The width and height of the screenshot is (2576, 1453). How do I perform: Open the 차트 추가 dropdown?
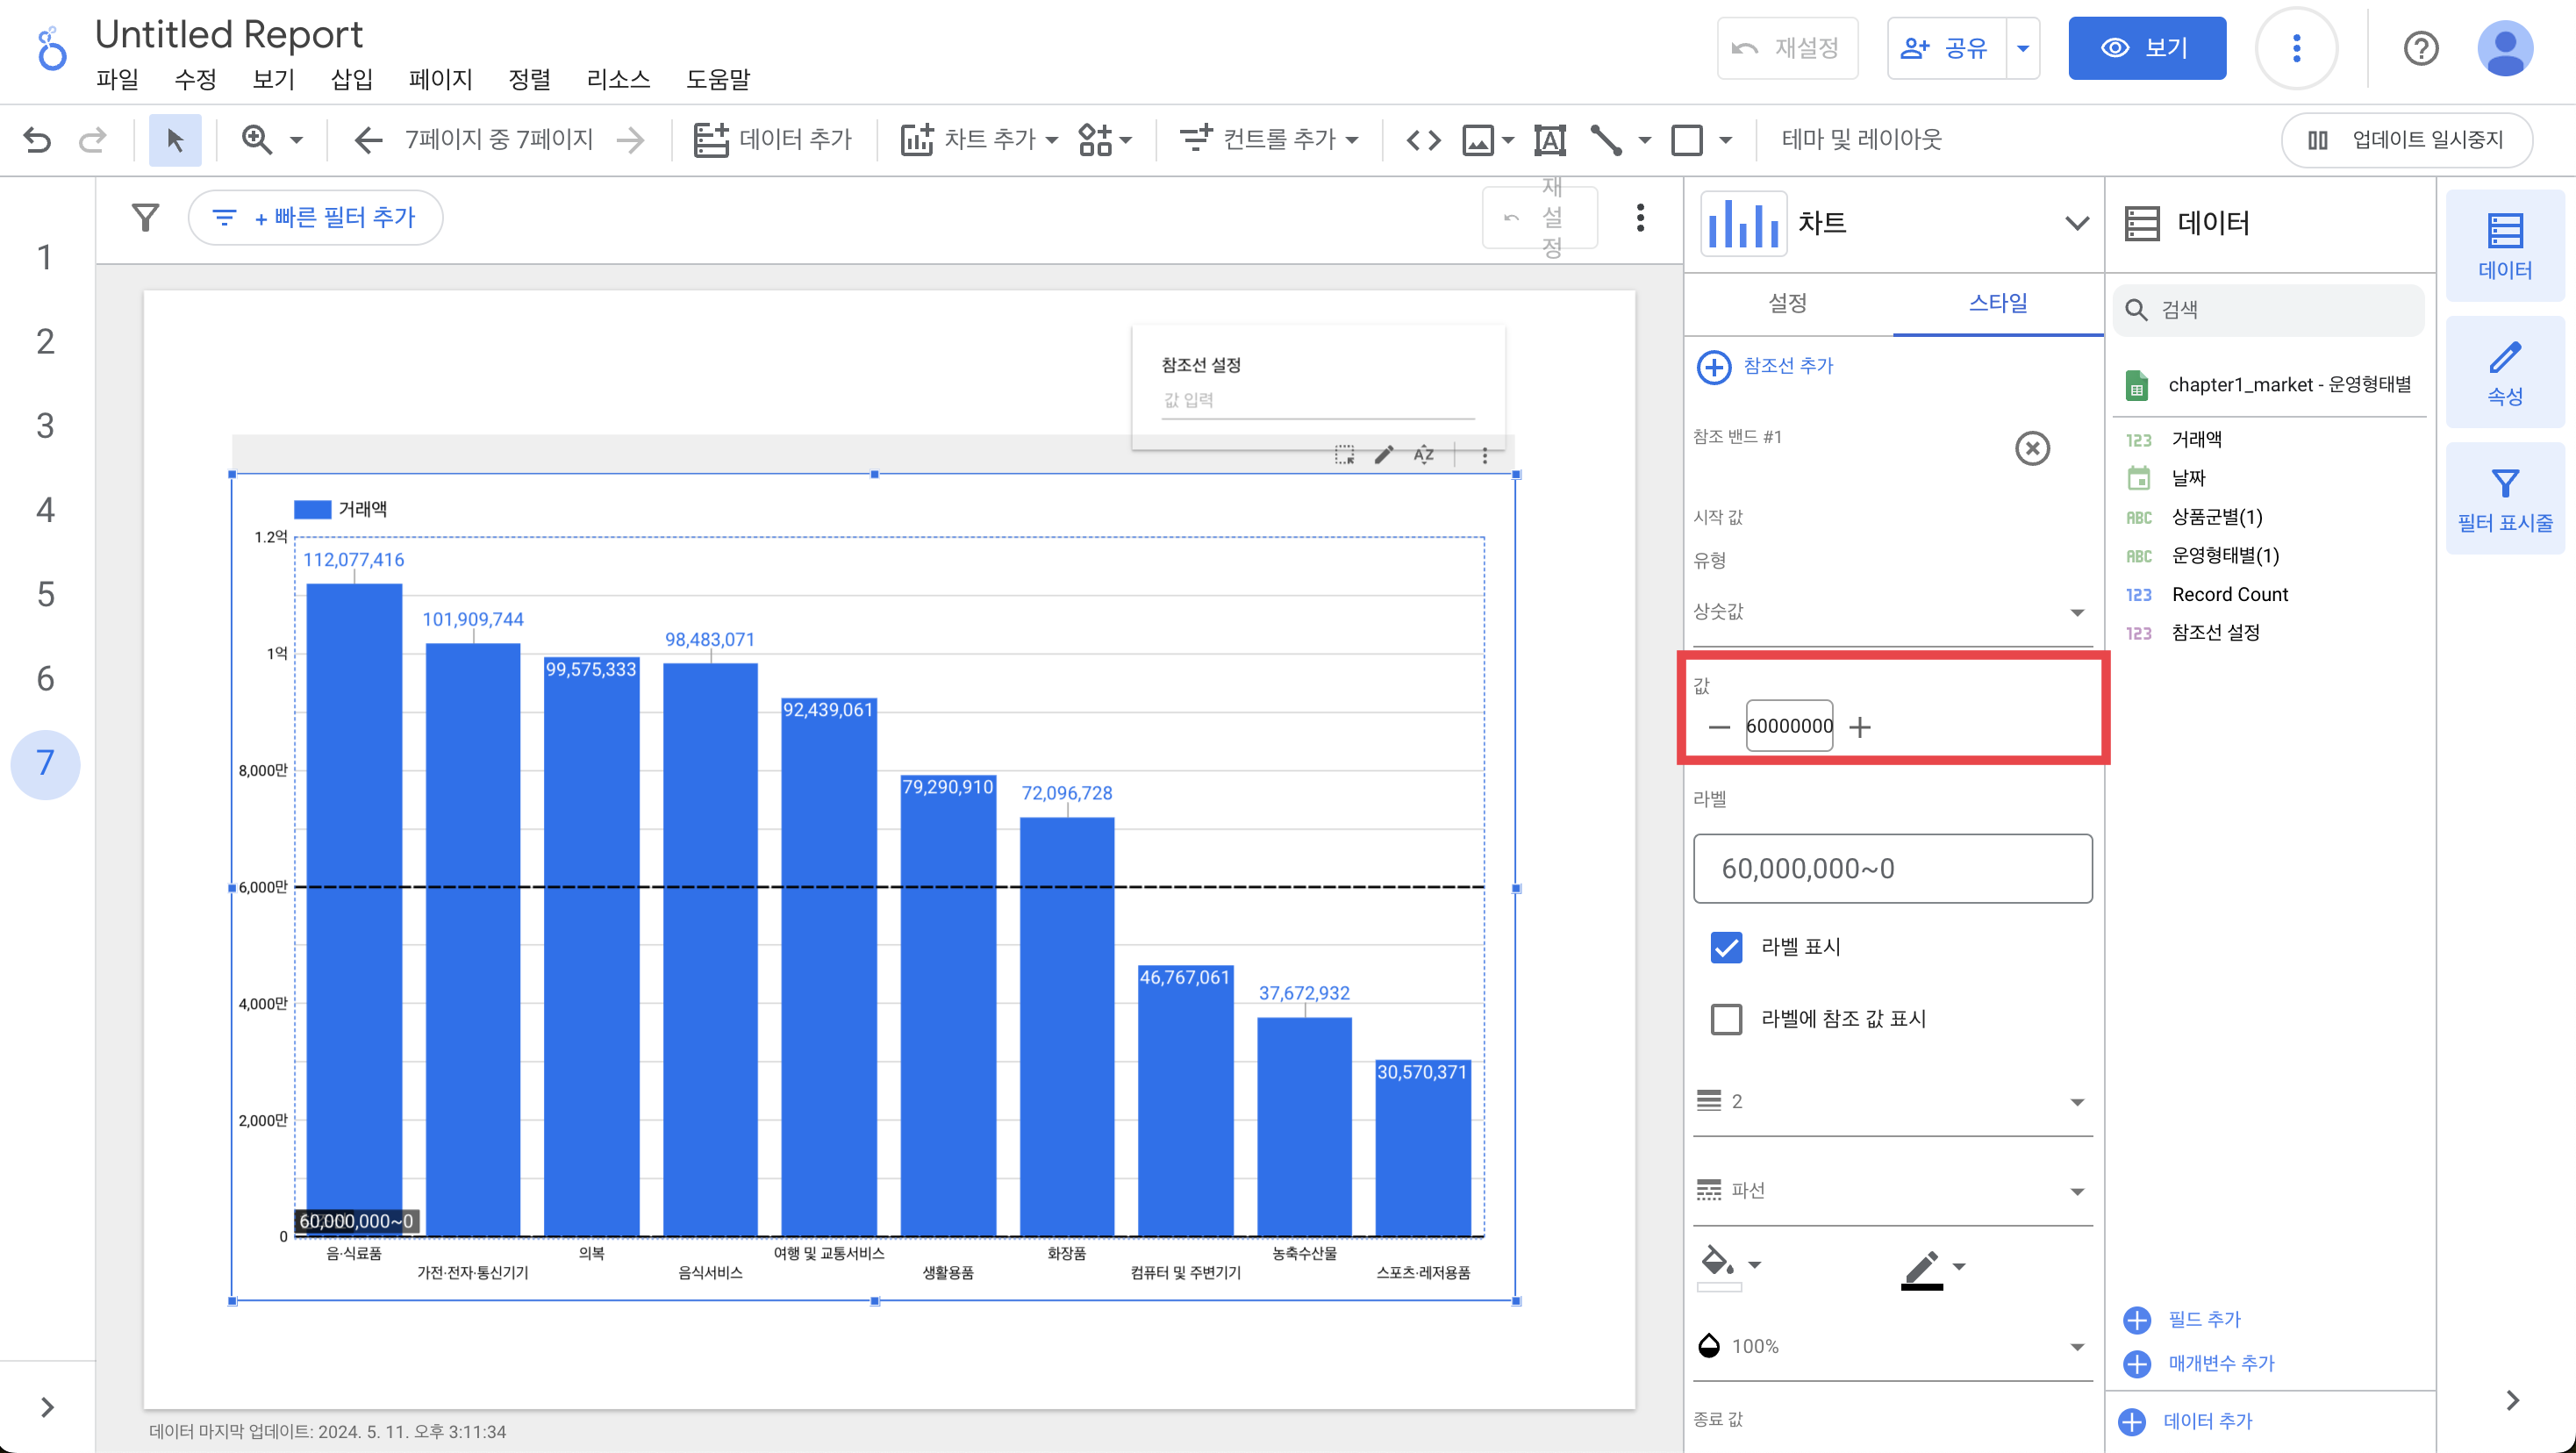[x=979, y=139]
